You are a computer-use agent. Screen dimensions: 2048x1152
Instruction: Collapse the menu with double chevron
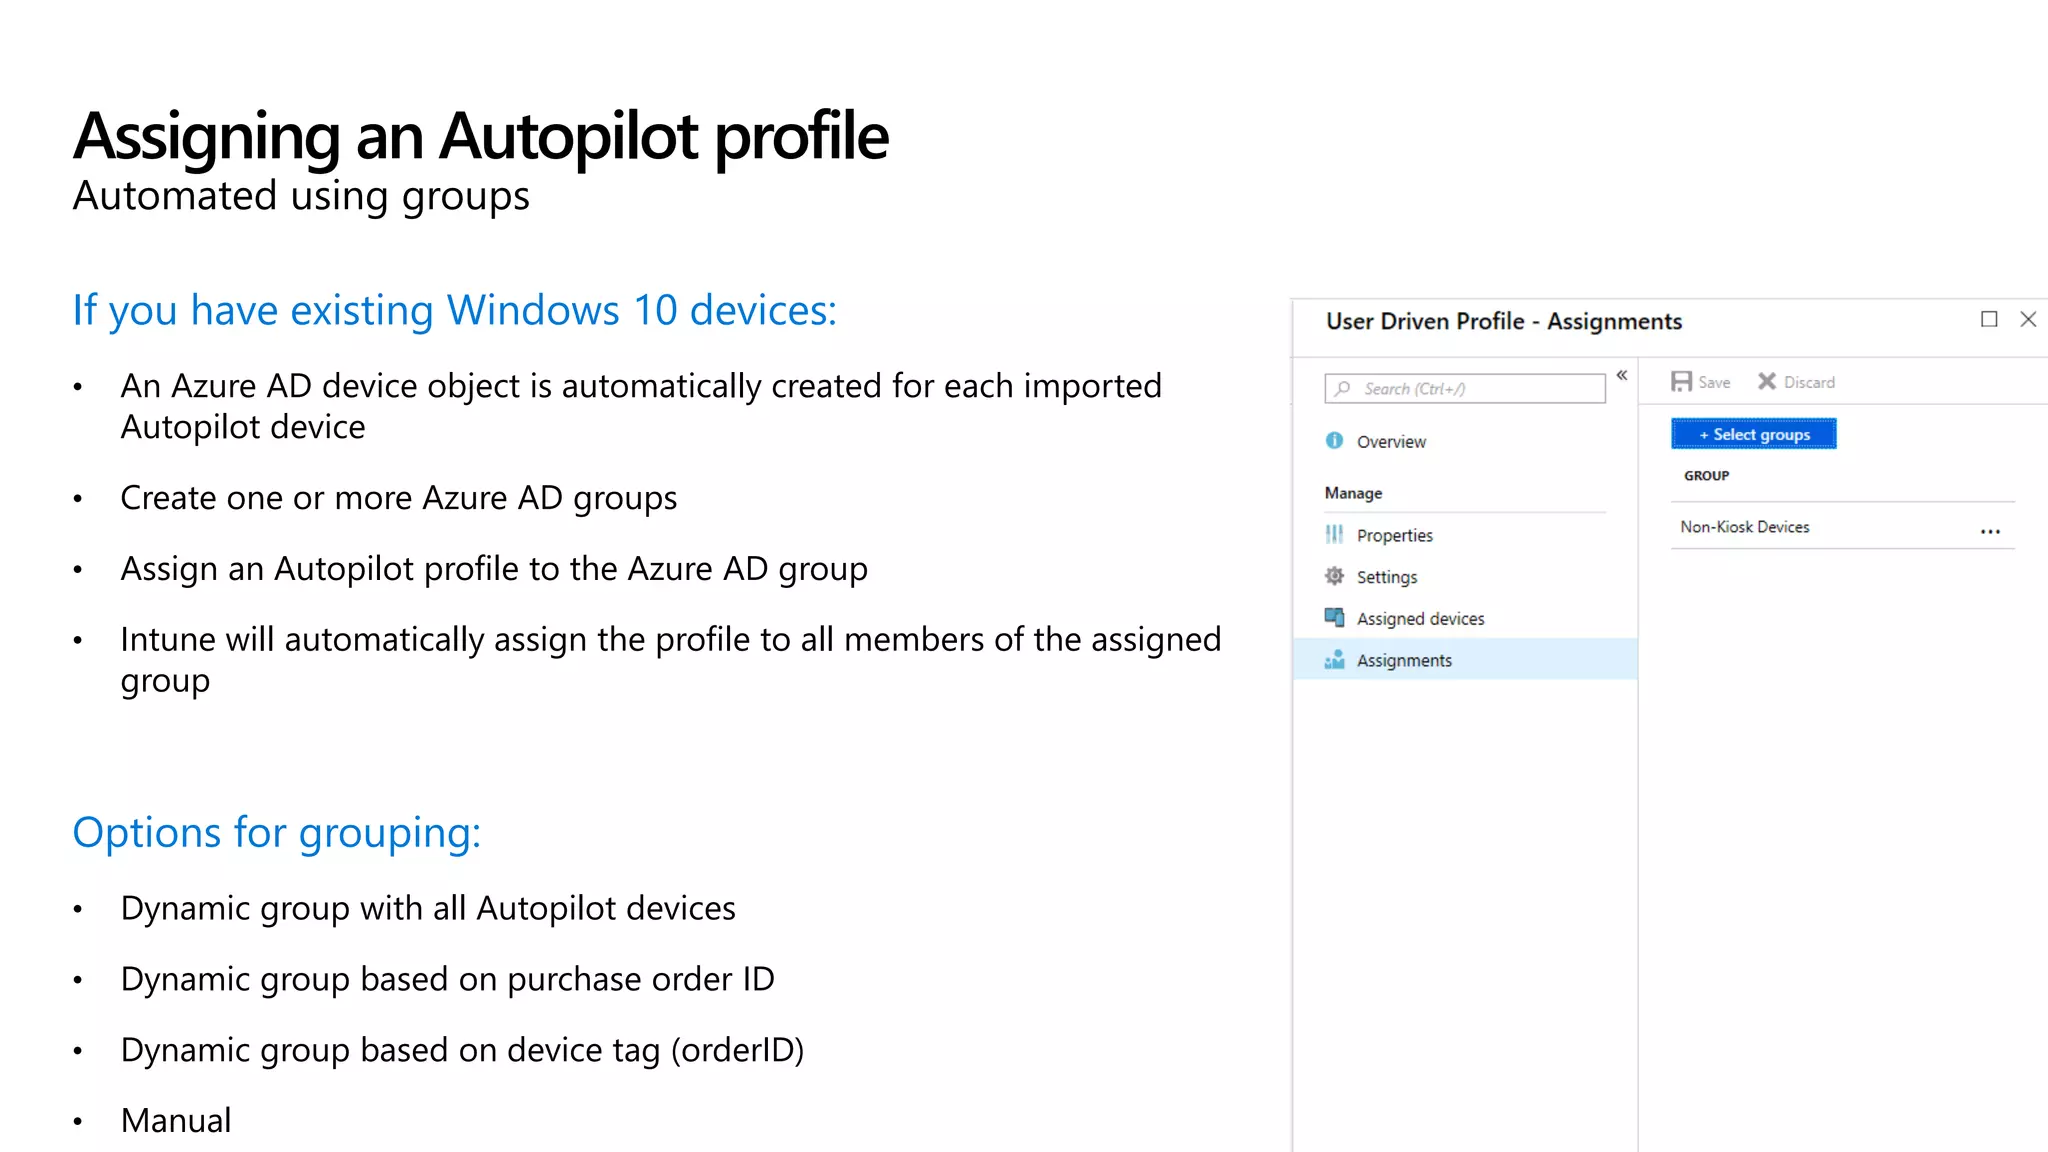(1622, 375)
